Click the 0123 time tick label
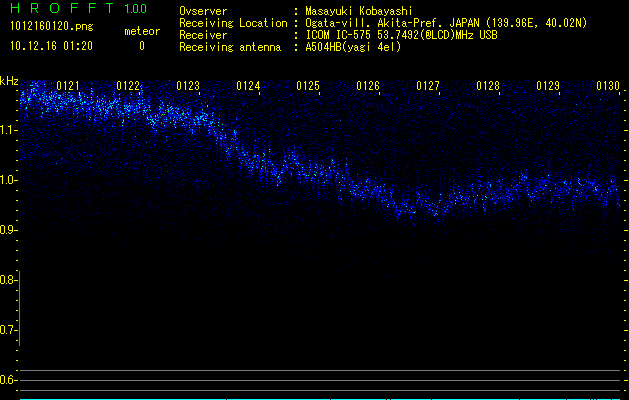Image resolution: width=629 pixels, height=400 pixels. click(x=188, y=87)
